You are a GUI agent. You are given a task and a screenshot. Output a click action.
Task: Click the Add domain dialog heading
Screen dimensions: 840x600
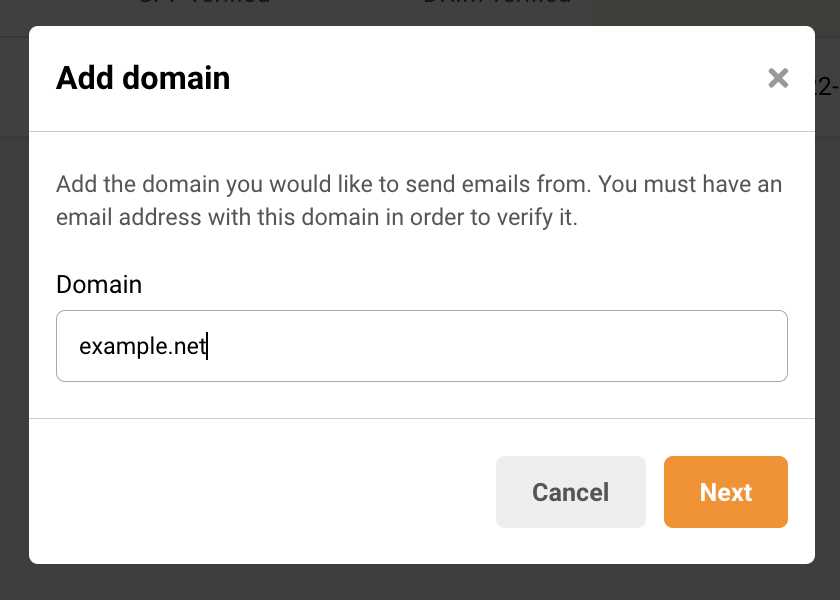(143, 78)
